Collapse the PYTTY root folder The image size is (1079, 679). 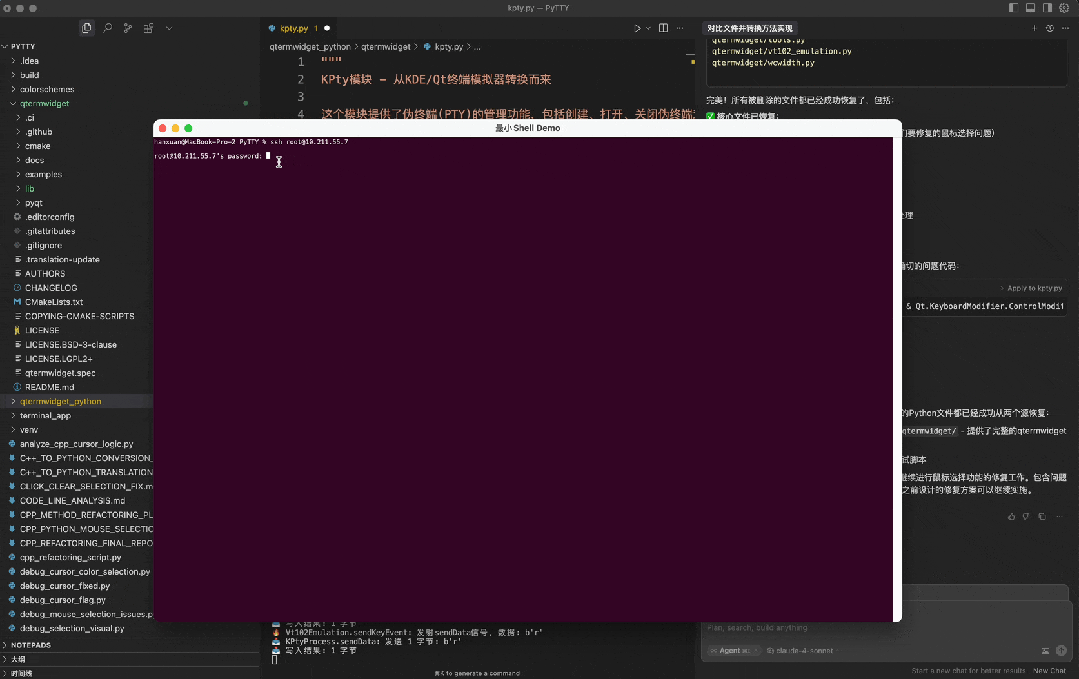click(23, 47)
